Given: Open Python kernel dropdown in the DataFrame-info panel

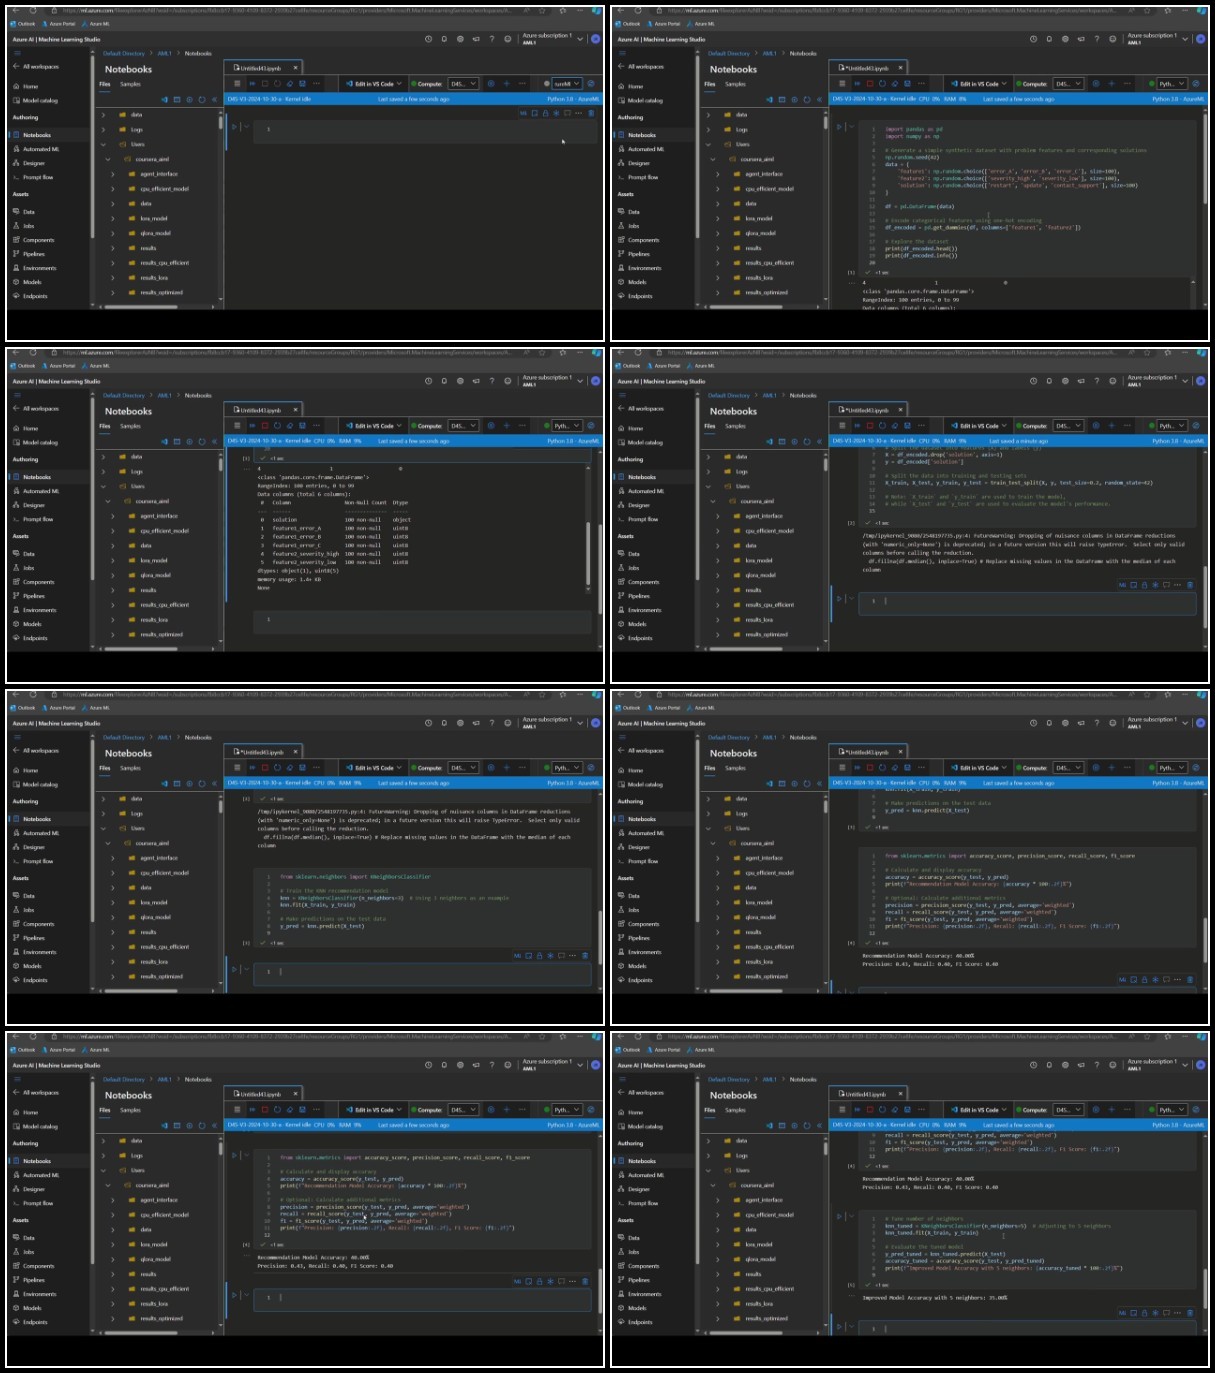Looking at the screenshot, I should (x=567, y=426).
